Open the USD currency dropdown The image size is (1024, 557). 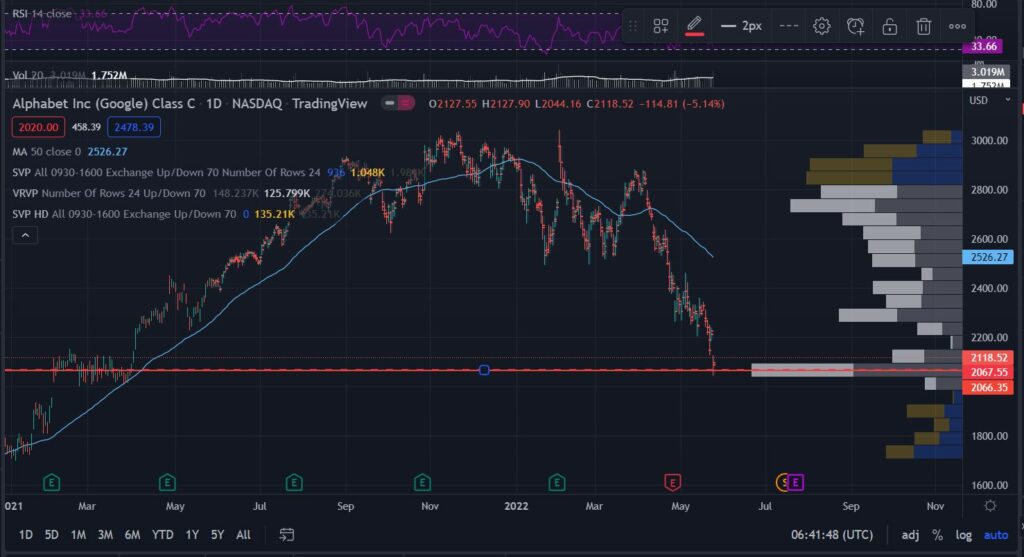[990, 101]
